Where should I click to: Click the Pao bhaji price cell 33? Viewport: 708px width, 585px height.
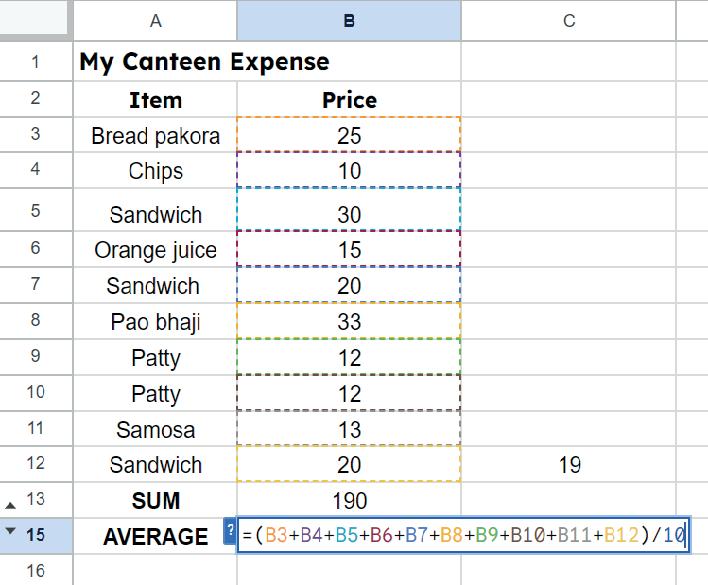pos(349,321)
